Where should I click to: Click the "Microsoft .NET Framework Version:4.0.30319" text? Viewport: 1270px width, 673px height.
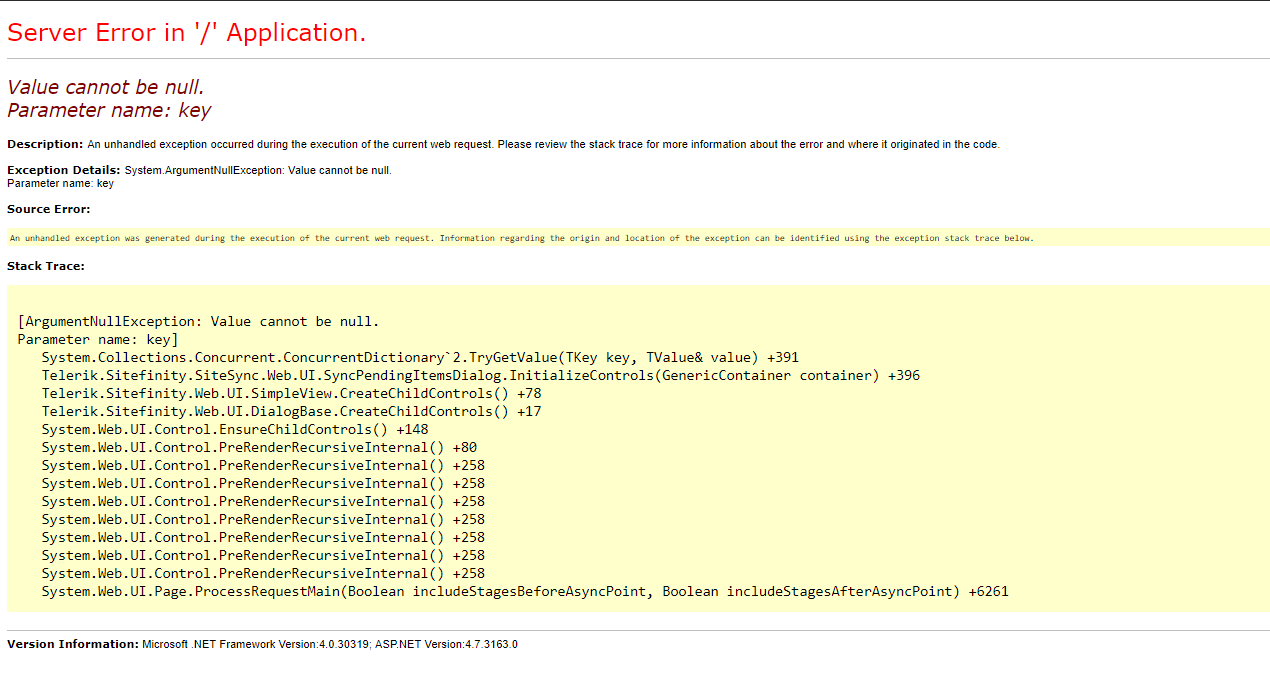(x=257, y=644)
